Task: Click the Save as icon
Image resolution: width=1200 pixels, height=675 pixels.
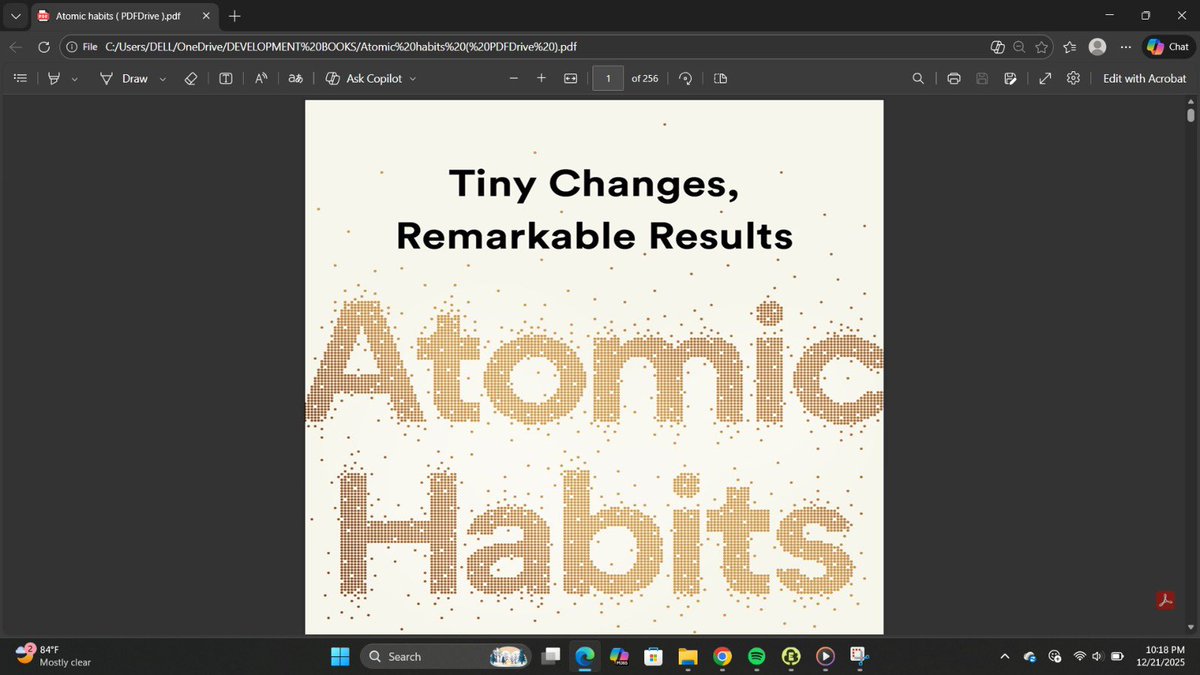Action: point(1010,78)
